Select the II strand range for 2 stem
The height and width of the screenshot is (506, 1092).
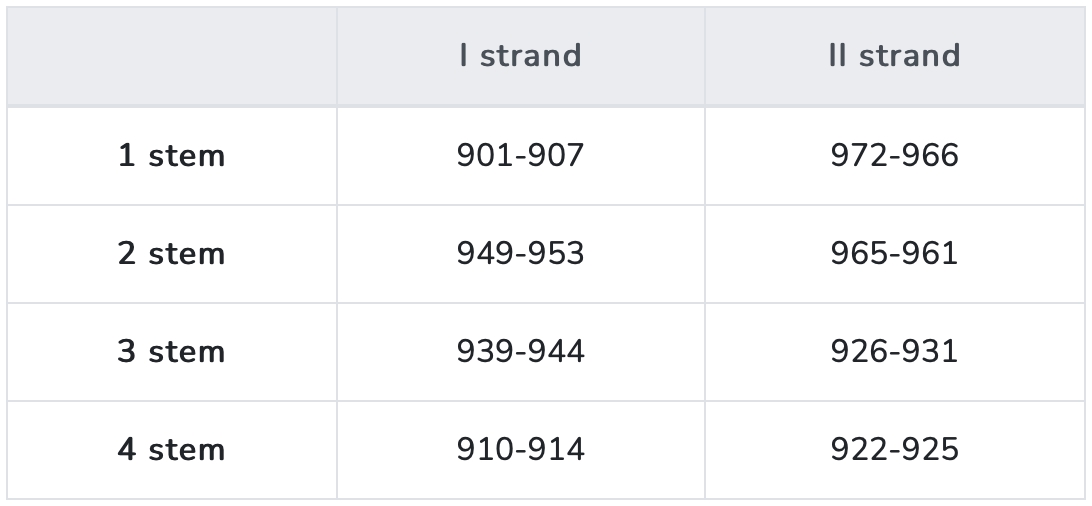[x=894, y=254]
